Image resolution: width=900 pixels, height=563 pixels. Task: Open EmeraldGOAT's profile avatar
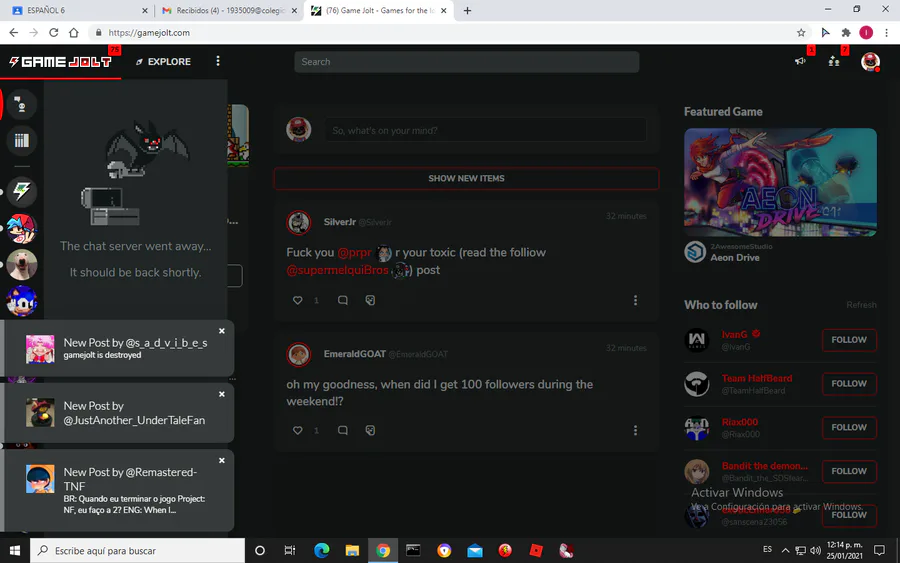[x=298, y=354]
